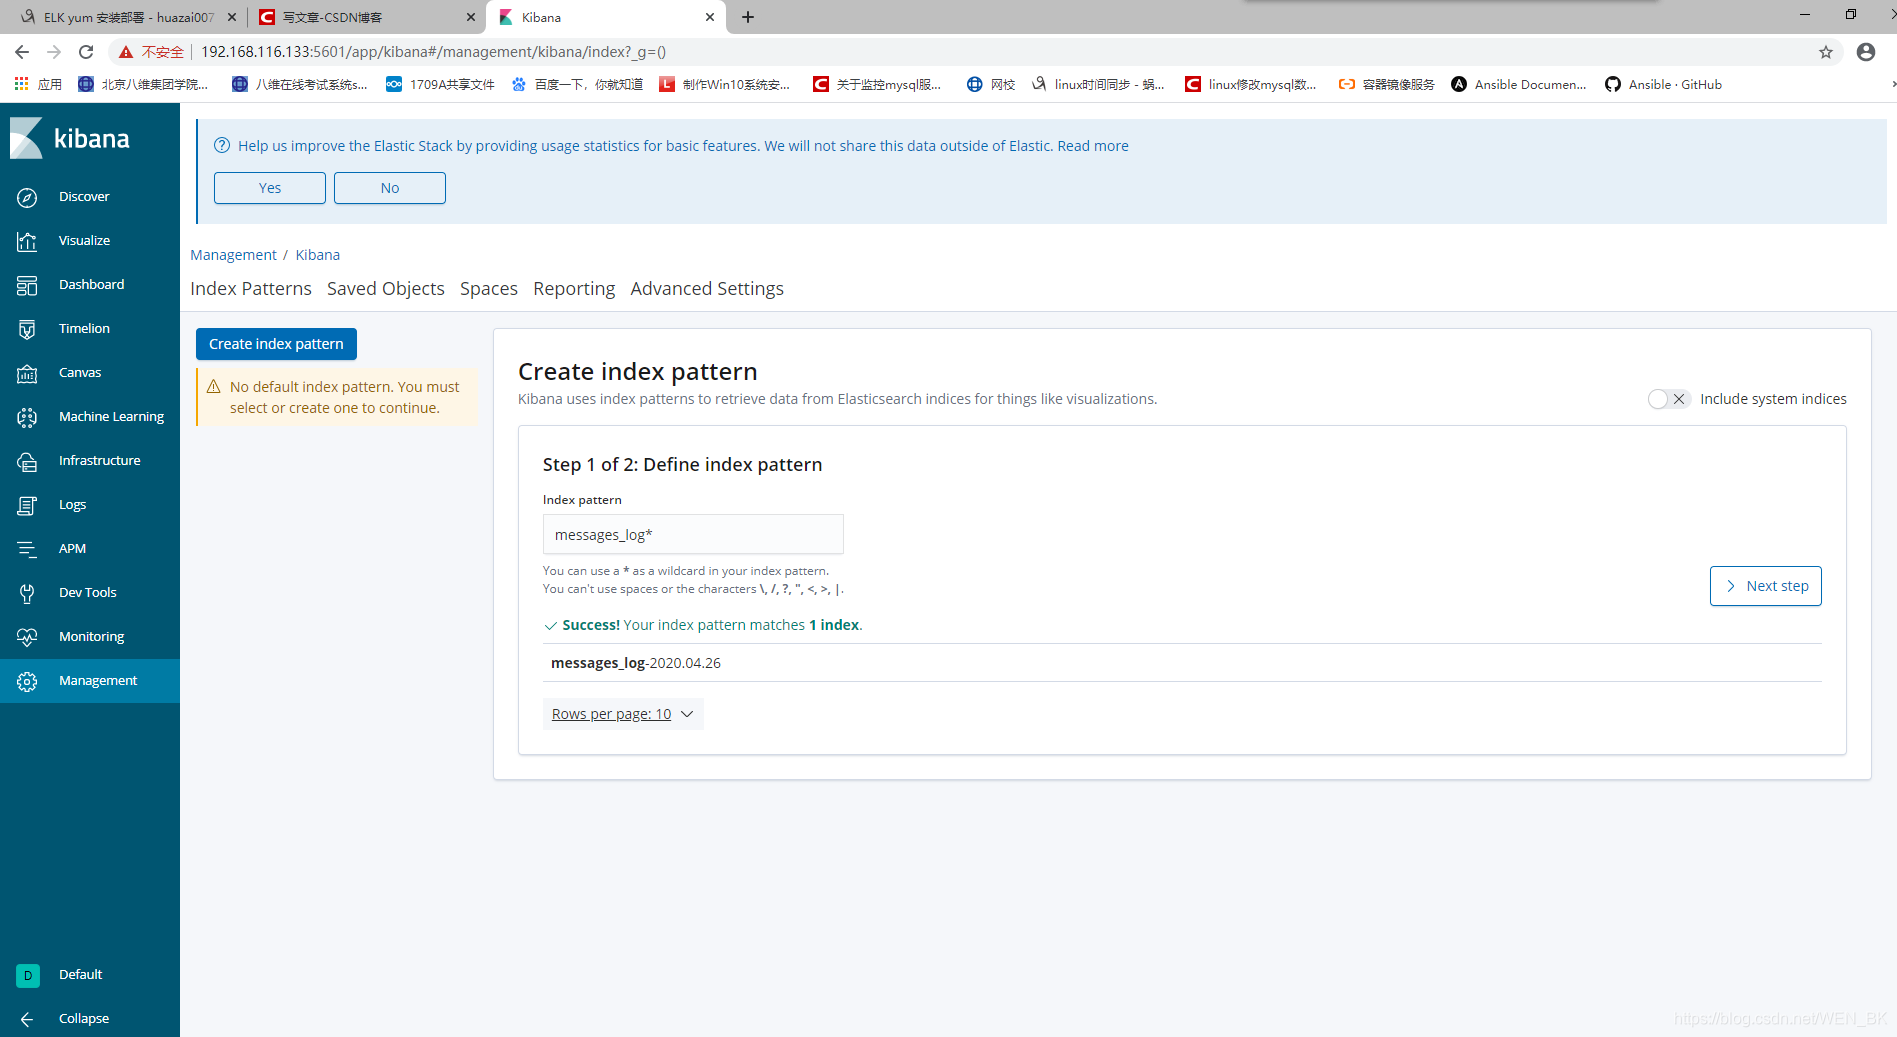
Task: Click the Index pattern input field
Action: [x=693, y=535]
